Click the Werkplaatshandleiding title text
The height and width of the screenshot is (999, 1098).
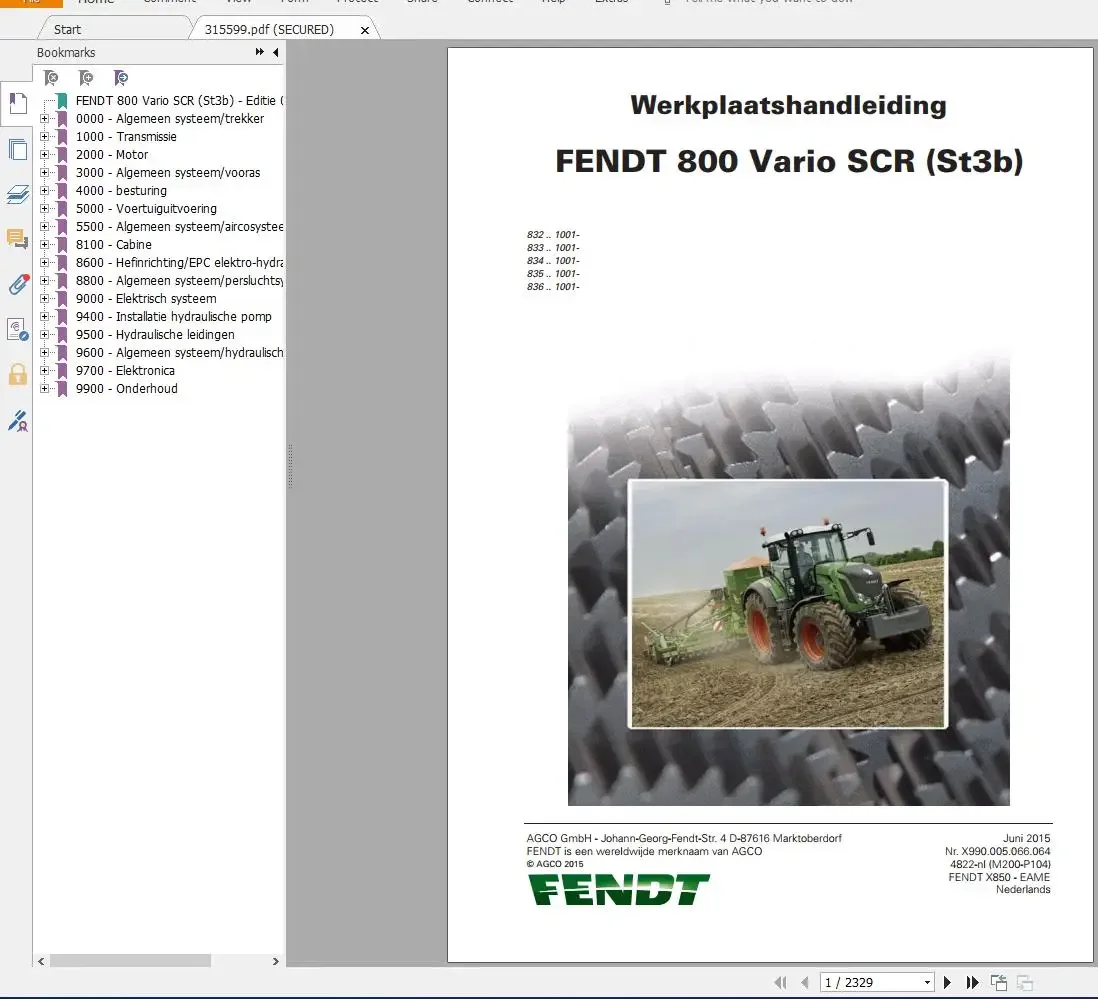click(788, 105)
